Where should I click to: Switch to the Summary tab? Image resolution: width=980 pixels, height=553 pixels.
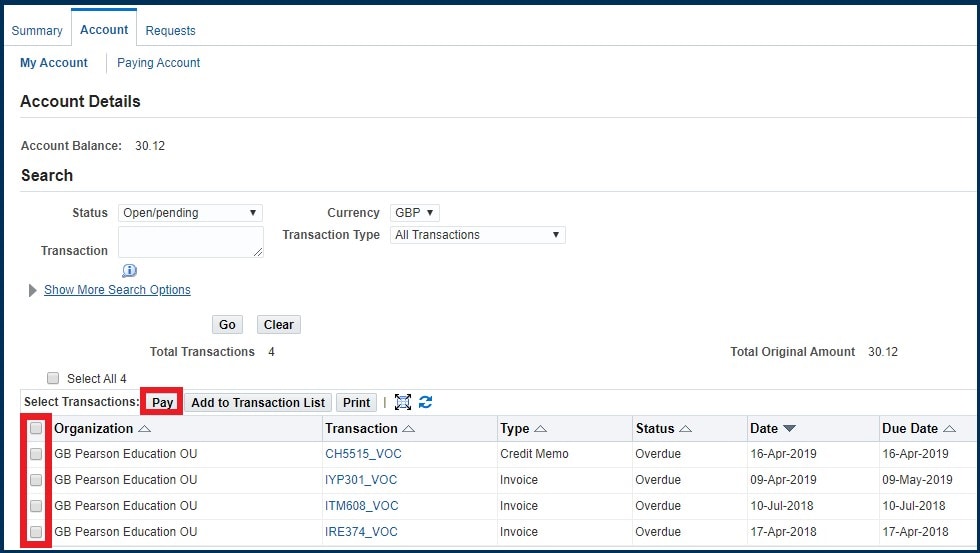(37, 31)
